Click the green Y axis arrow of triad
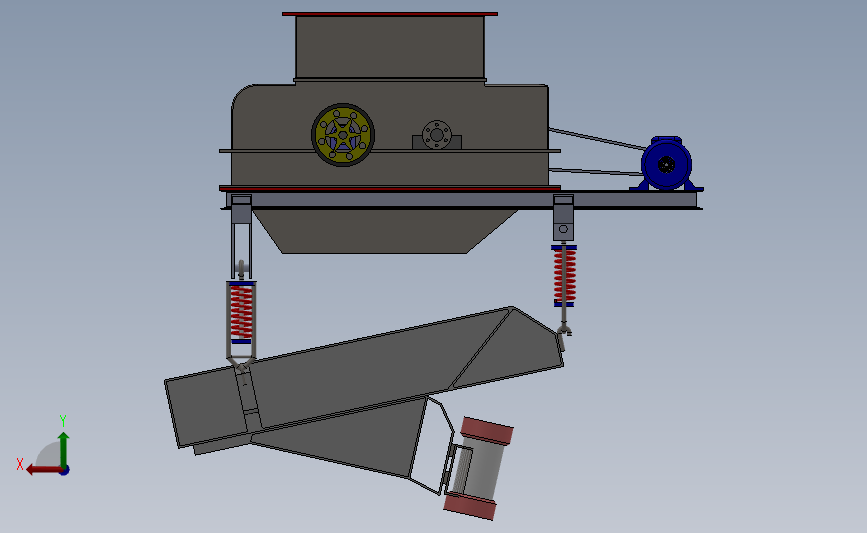 pos(64,449)
